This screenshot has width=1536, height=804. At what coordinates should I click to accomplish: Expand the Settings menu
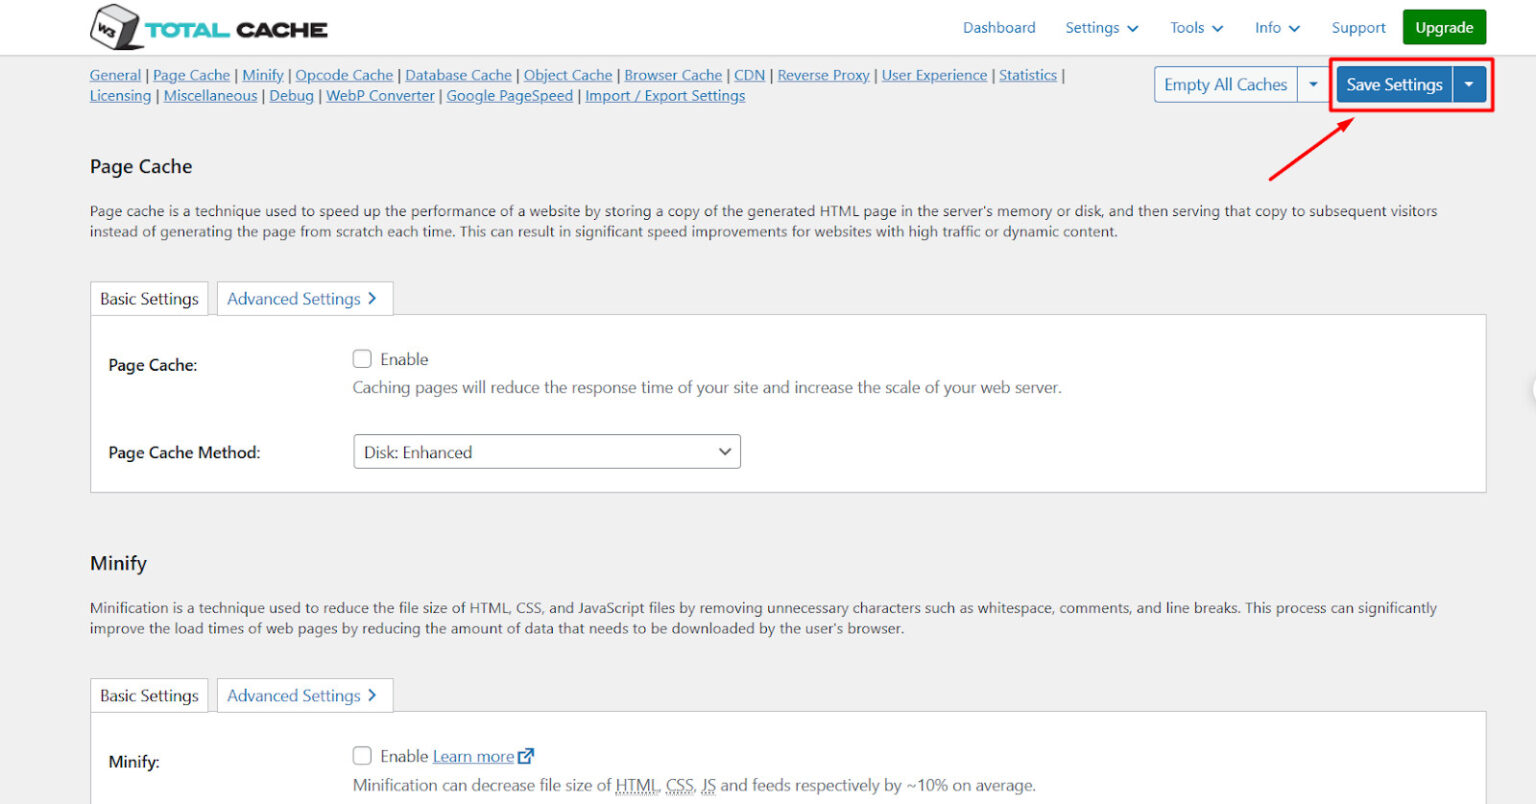pyautogui.click(x=1101, y=28)
